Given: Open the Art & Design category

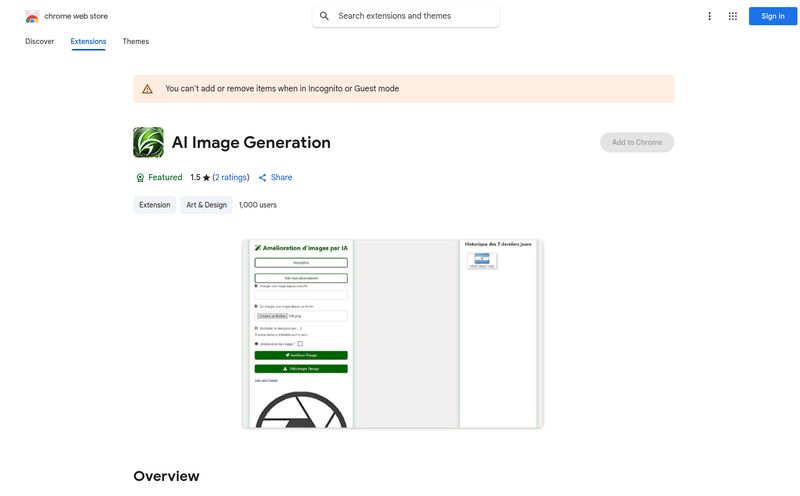Looking at the screenshot, I should click(206, 205).
